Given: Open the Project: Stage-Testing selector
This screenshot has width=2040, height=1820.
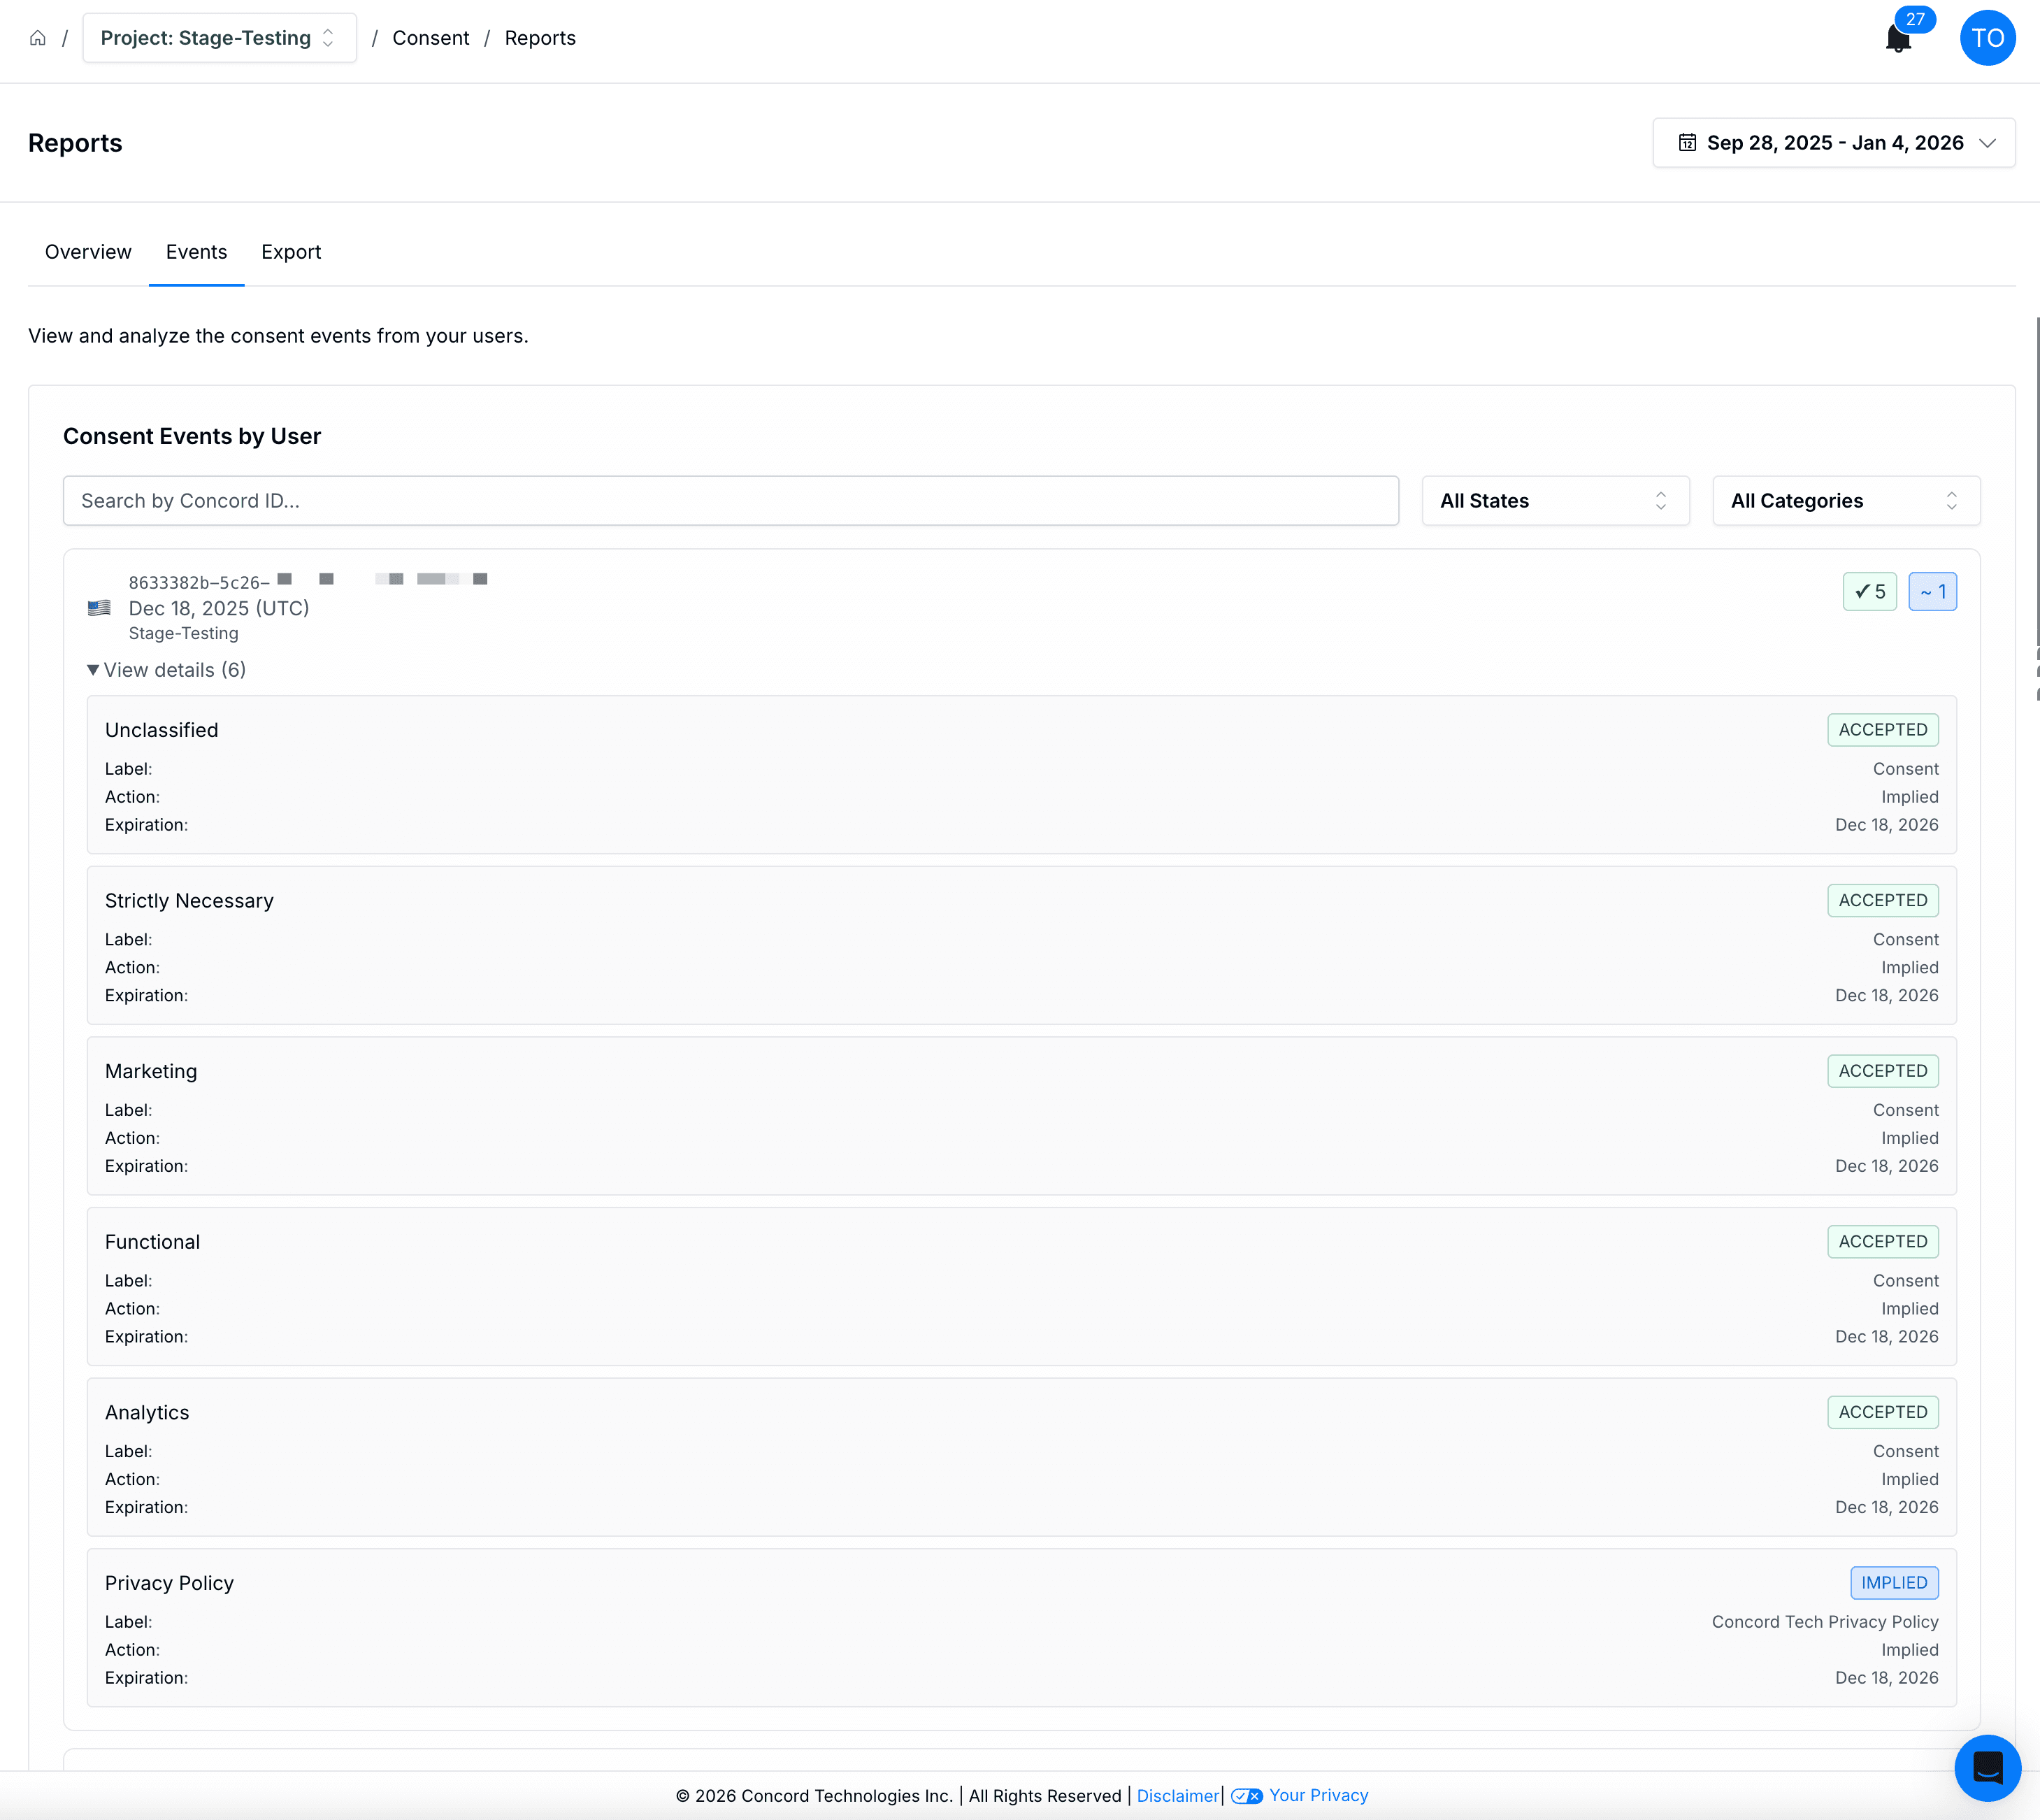Looking at the screenshot, I should tap(219, 38).
